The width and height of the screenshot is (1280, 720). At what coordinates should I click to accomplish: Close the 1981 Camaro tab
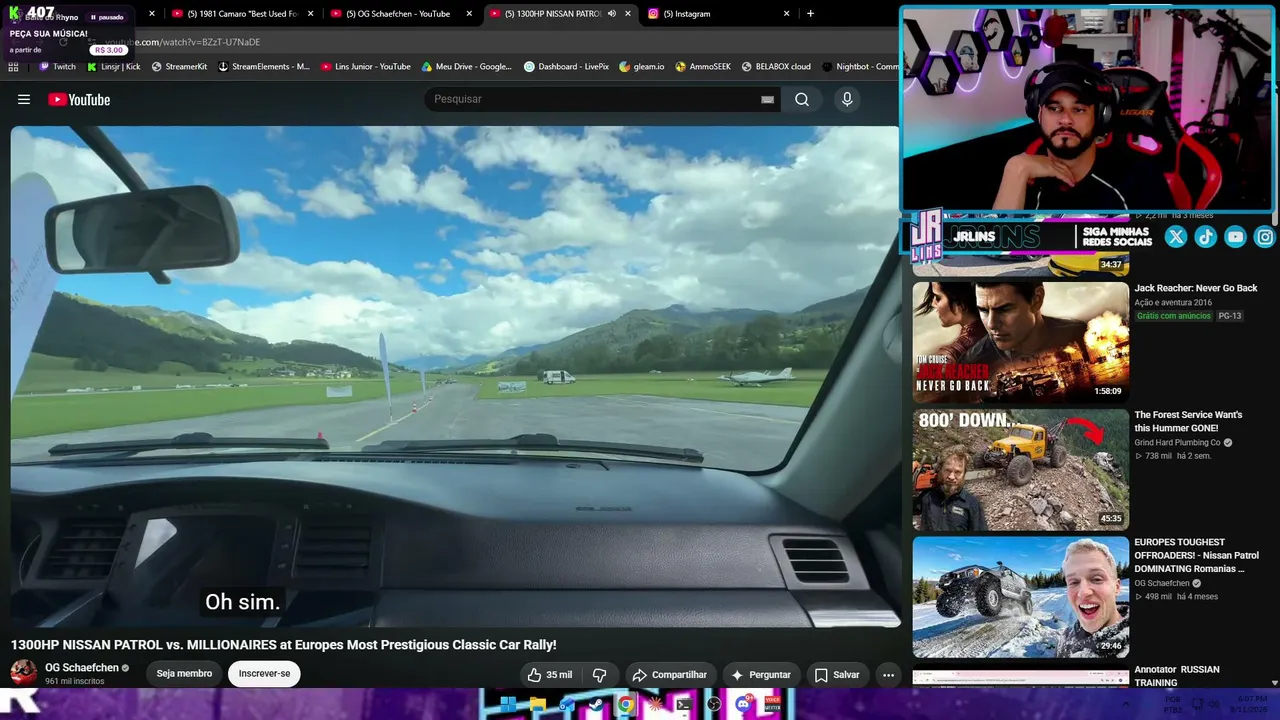(310, 14)
